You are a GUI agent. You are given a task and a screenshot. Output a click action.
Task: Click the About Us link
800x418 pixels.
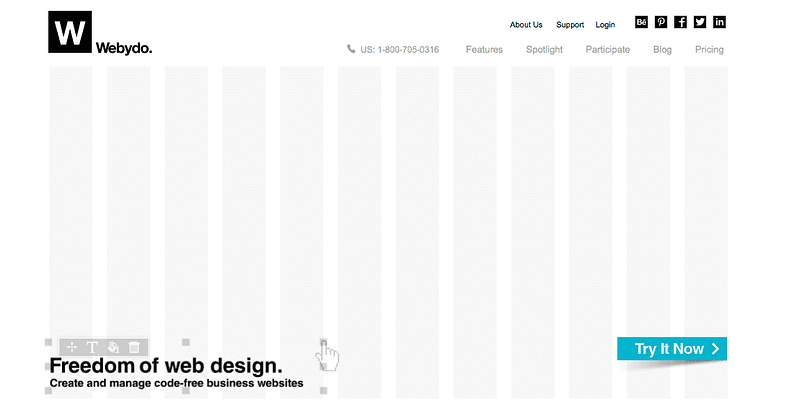(x=526, y=24)
